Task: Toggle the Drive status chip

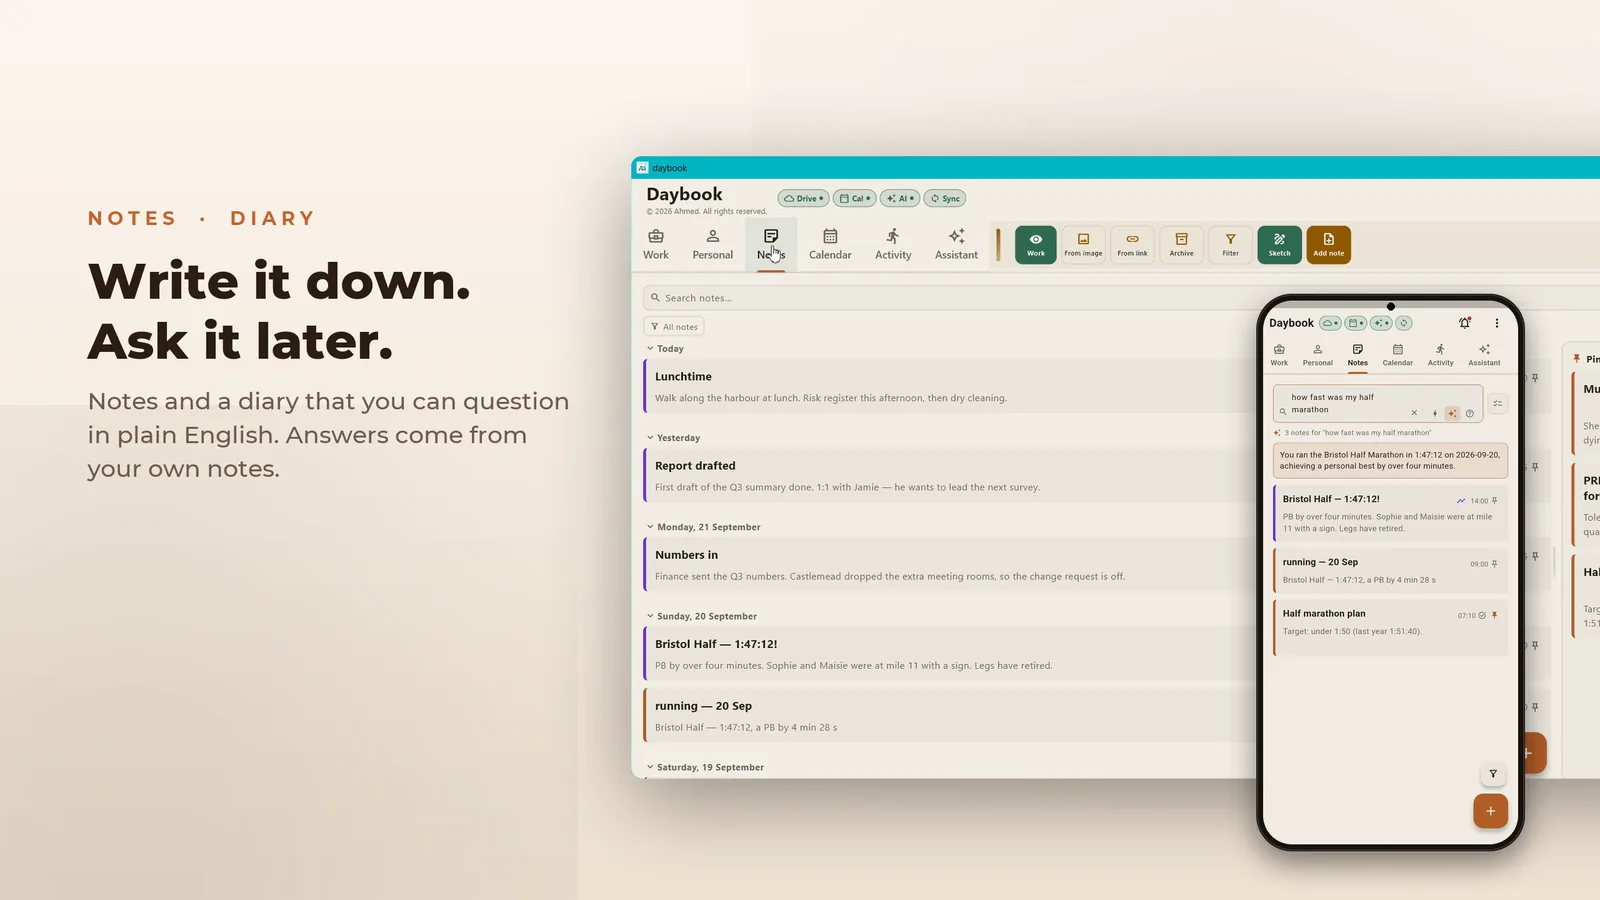Action: (803, 198)
